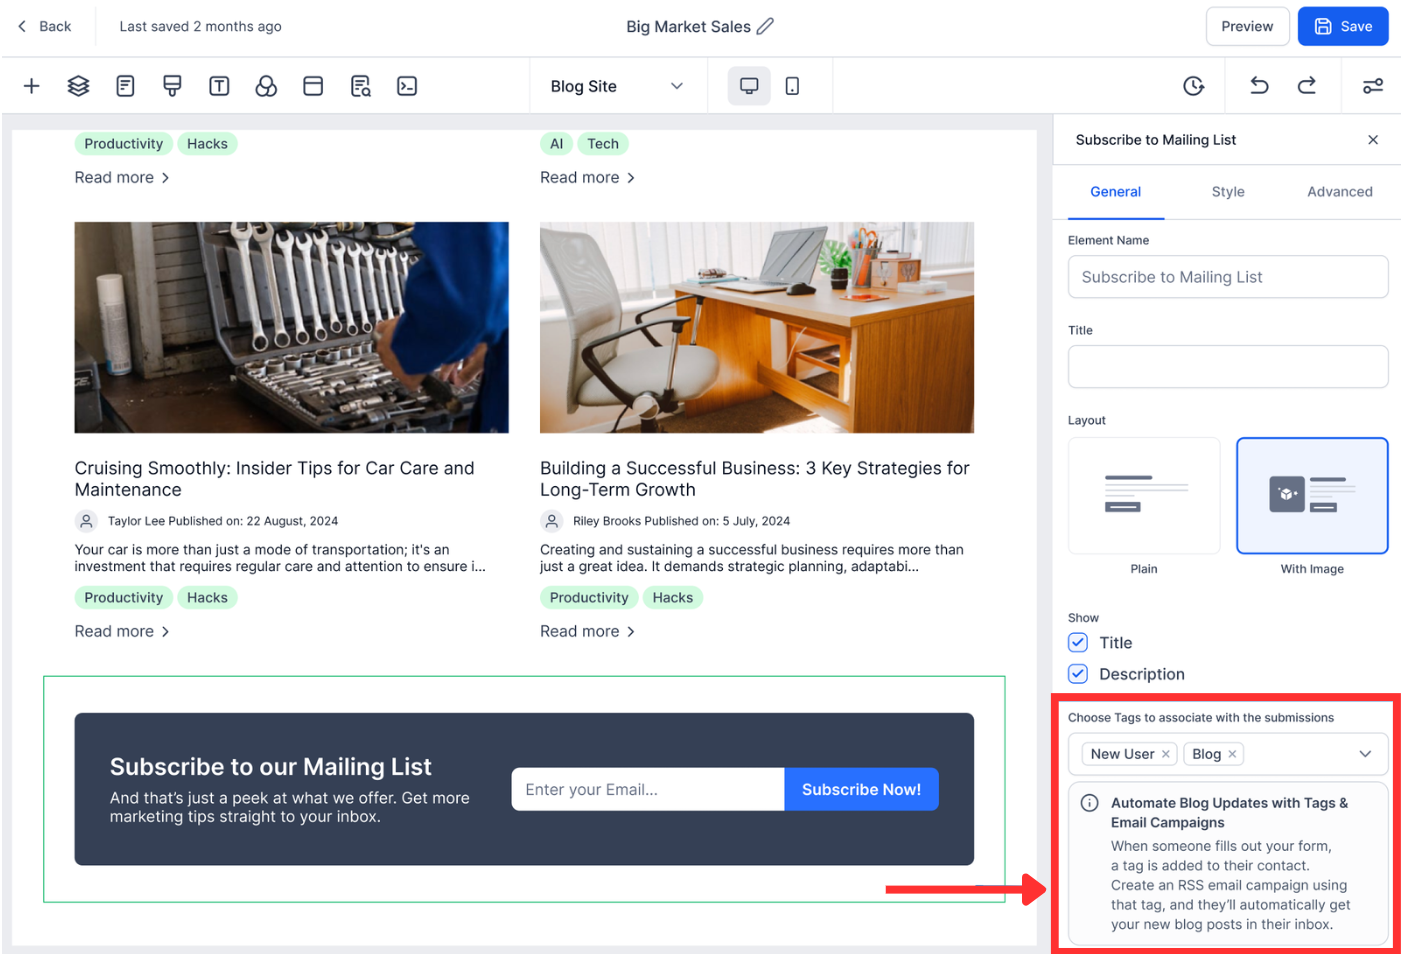
Task: Click the Preview button
Action: (x=1247, y=26)
